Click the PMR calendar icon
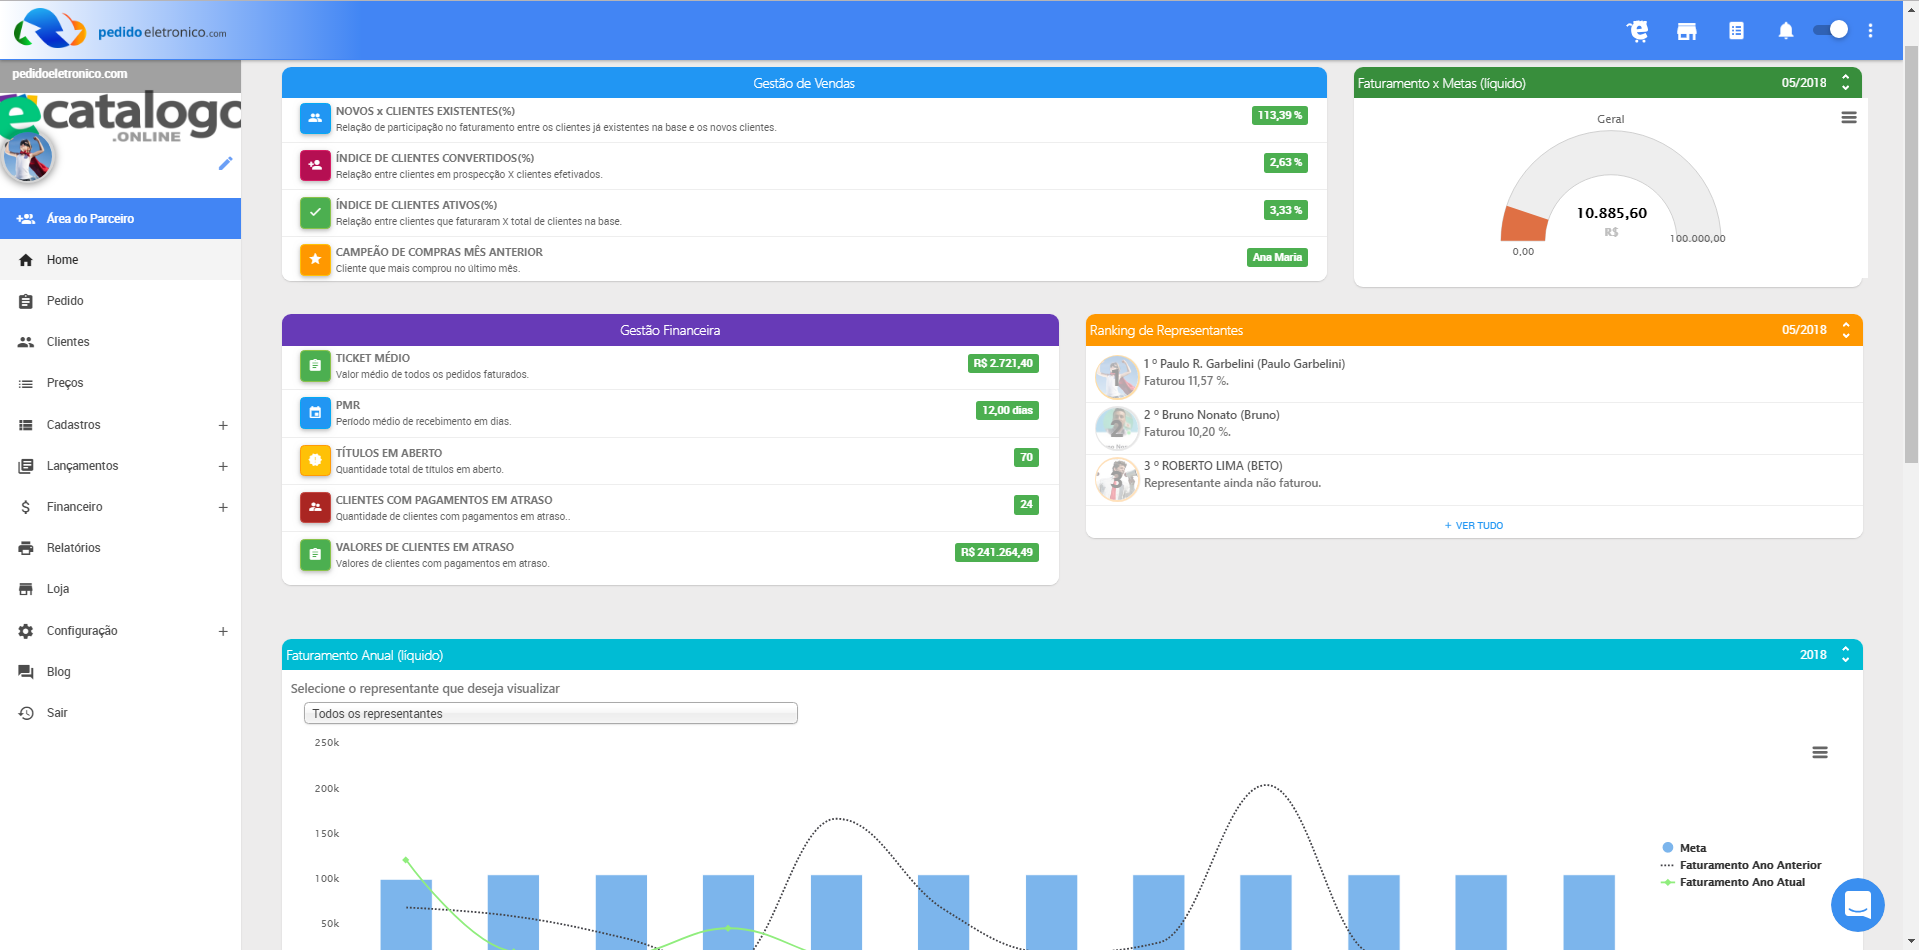This screenshot has height=950, width=1919. click(x=315, y=412)
